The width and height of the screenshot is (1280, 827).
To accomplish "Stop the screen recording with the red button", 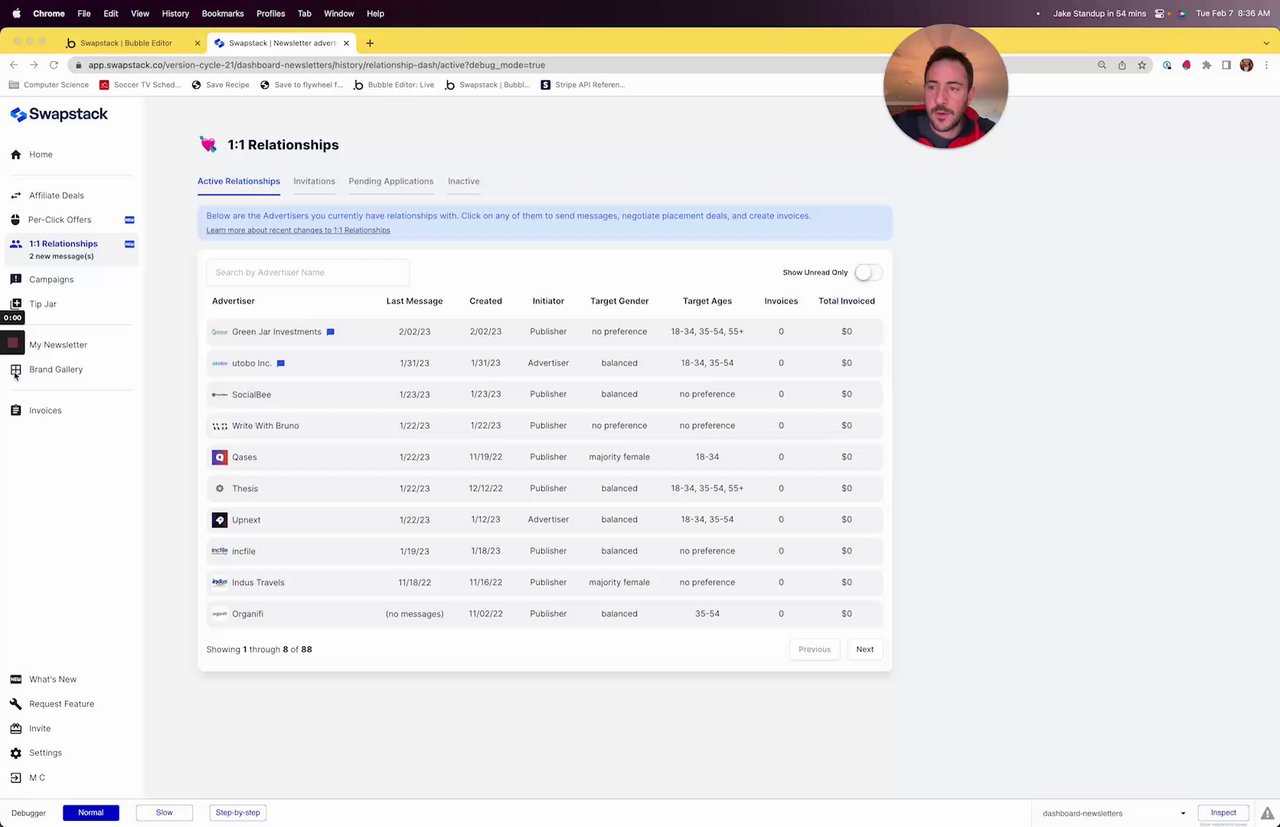I will [13, 343].
